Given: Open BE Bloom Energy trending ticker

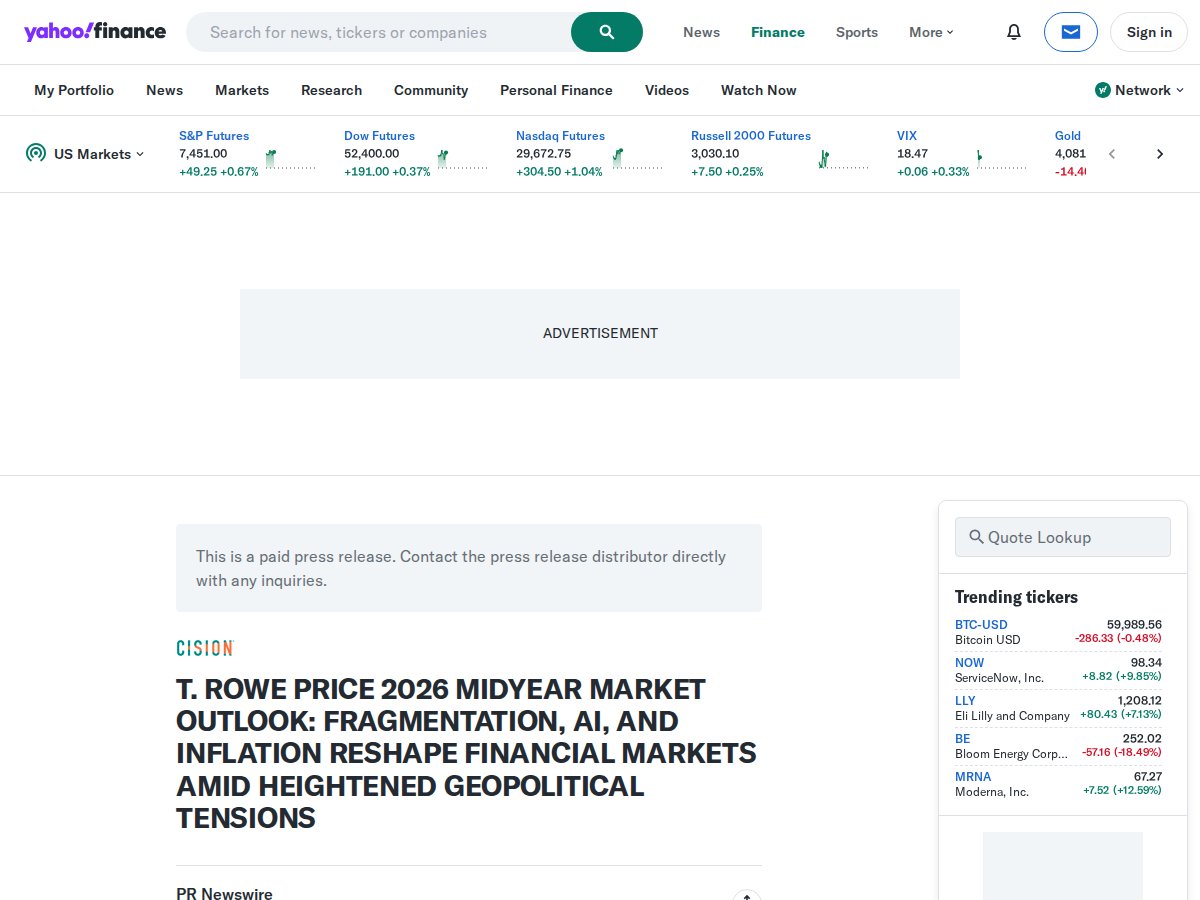Looking at the screenshot, I should 962,739.
